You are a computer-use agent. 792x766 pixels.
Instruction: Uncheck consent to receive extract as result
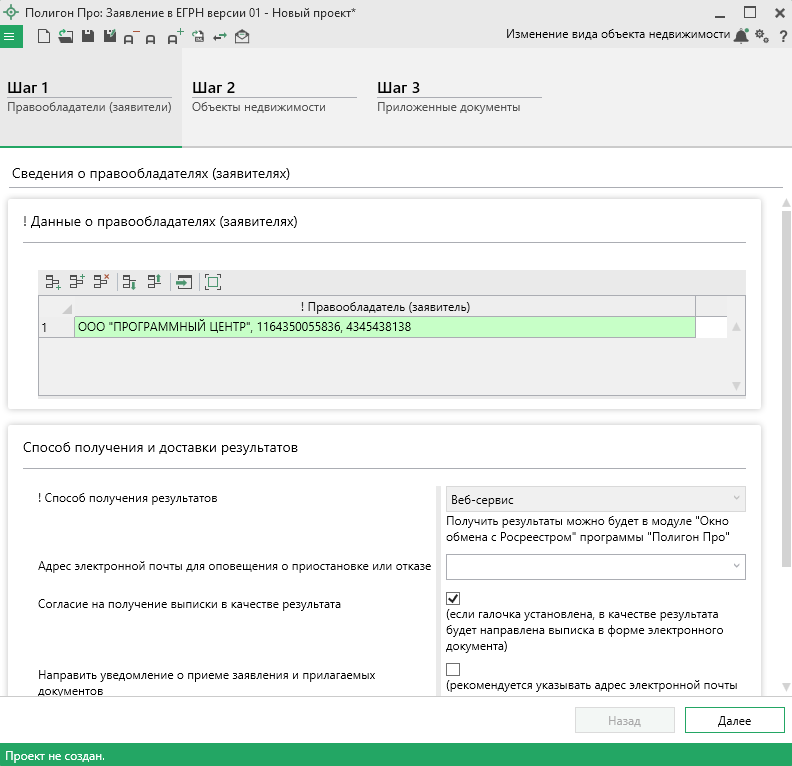pyautogui.click(x=453, y=598)
